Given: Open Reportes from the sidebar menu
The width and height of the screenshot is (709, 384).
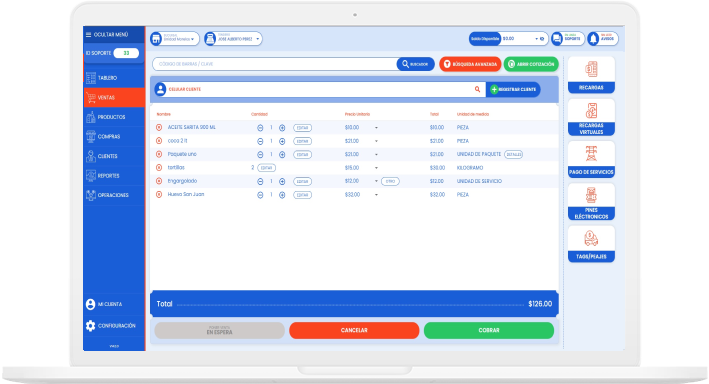Looking at the screenshot, I should [114, 175].
